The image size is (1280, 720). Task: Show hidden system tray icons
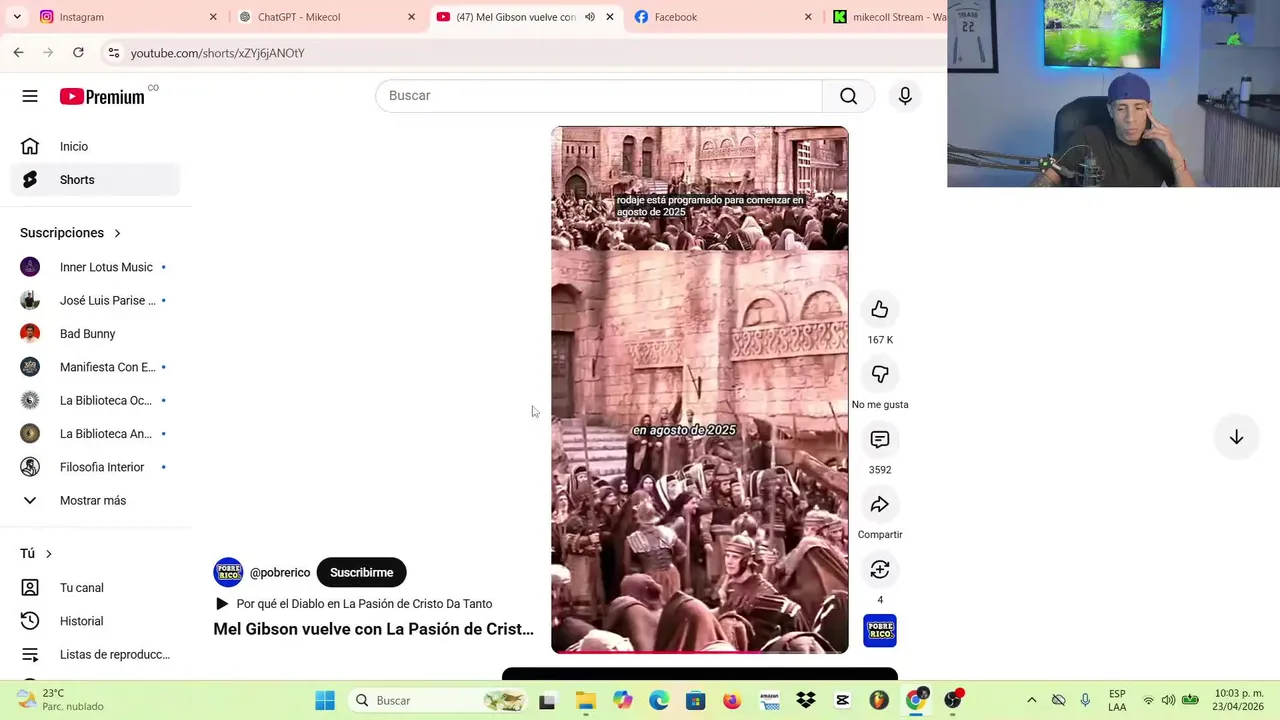click(x=1032, y=700)
